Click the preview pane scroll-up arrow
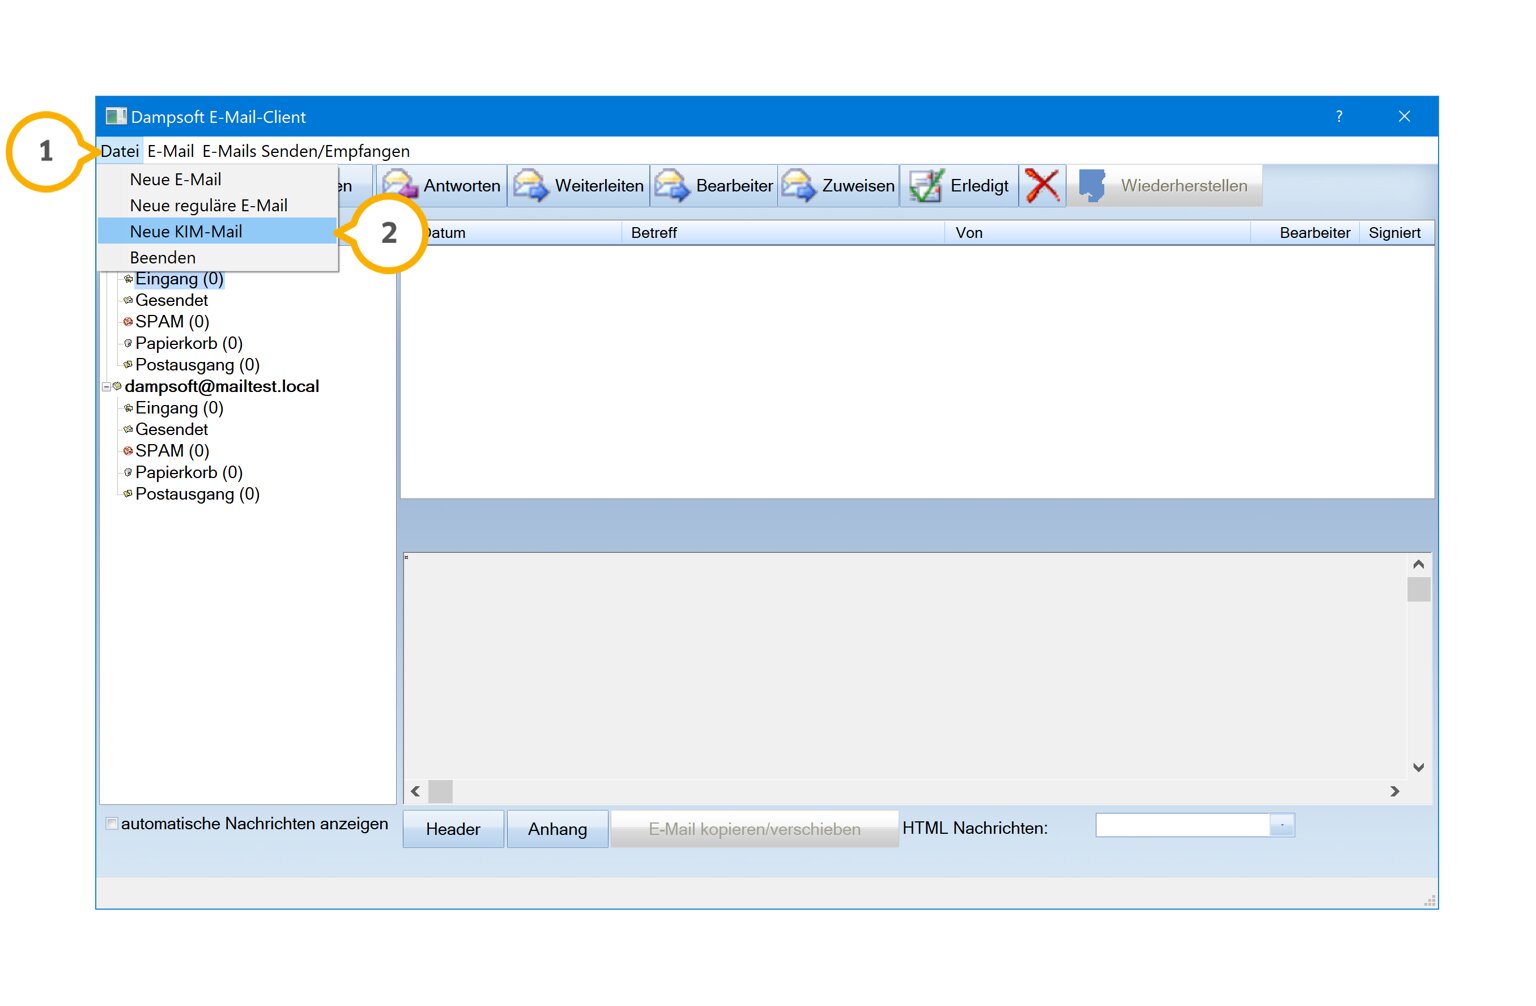1536x1006 pixels. pyautogui.click(x=1418, y=565)
